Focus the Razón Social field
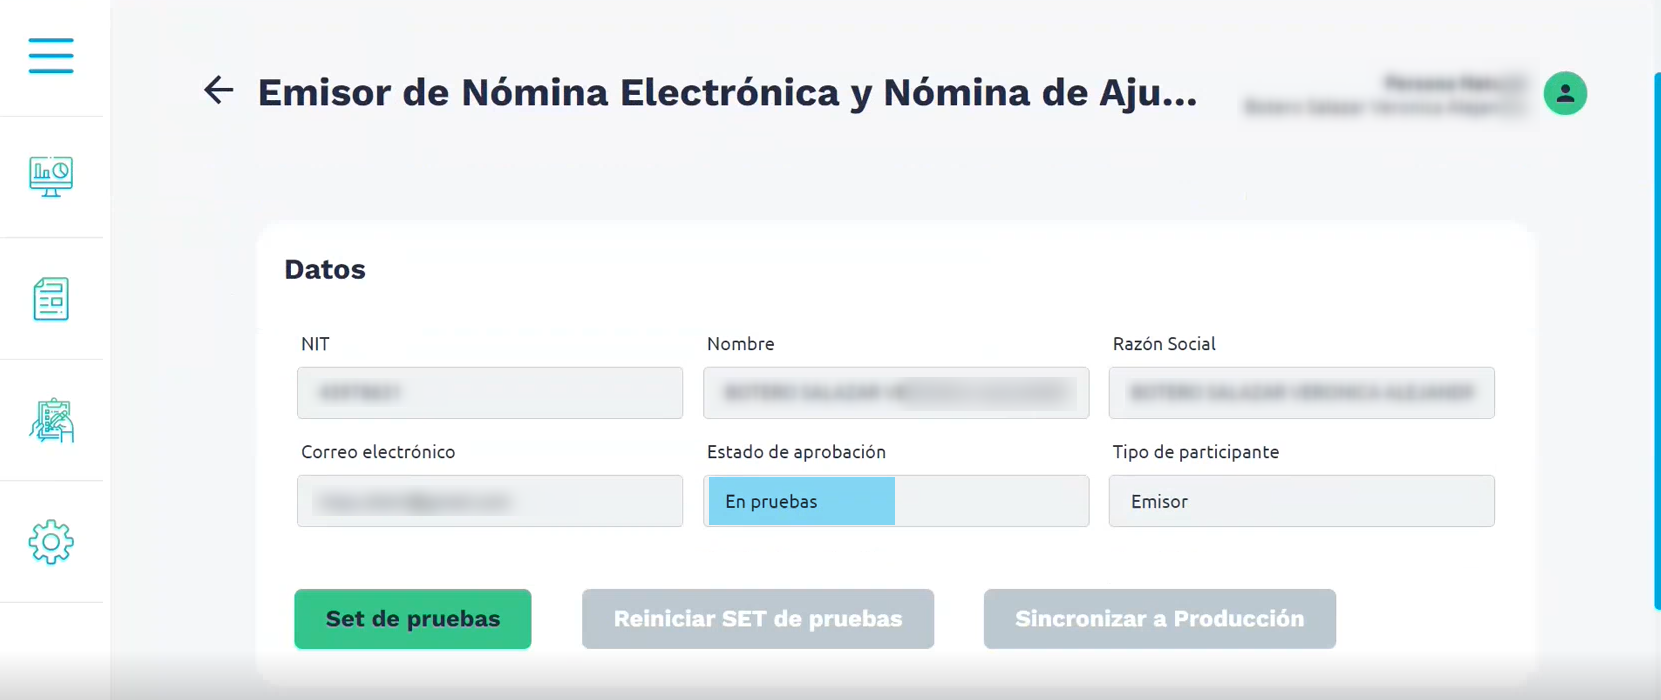Screen dimensions: 1661x700 (x=1301, y=393)
